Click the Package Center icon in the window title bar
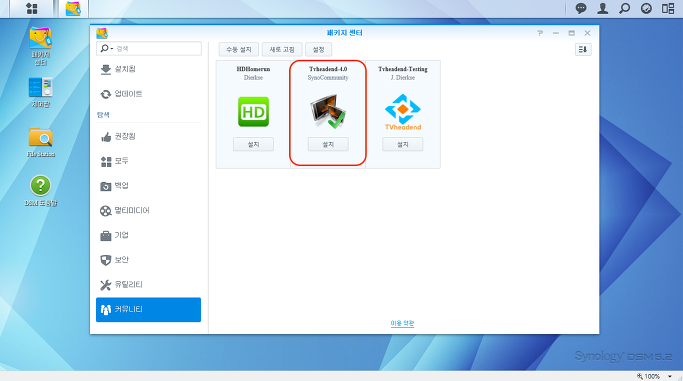The image size is (683, 381). (102, 33)
